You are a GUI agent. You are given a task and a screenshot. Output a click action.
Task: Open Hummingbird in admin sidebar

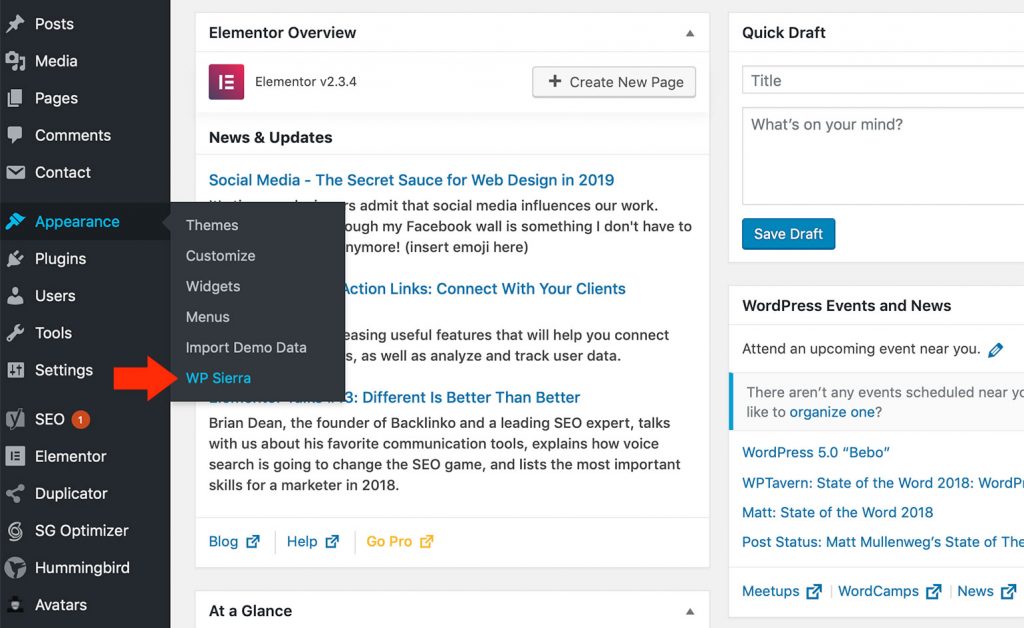(82, 568)
